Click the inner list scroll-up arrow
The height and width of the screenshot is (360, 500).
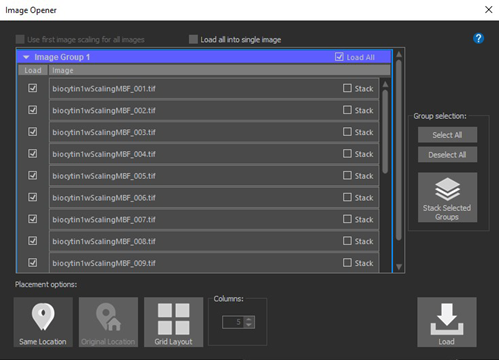tap(385, 84)
